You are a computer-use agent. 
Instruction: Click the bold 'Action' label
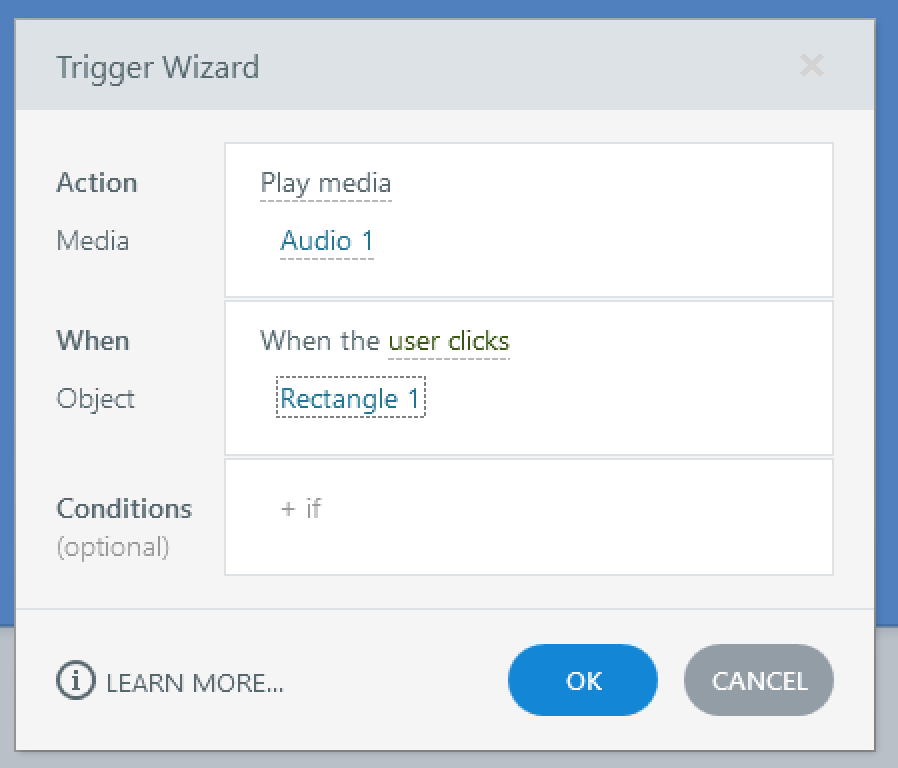point(97,183)
